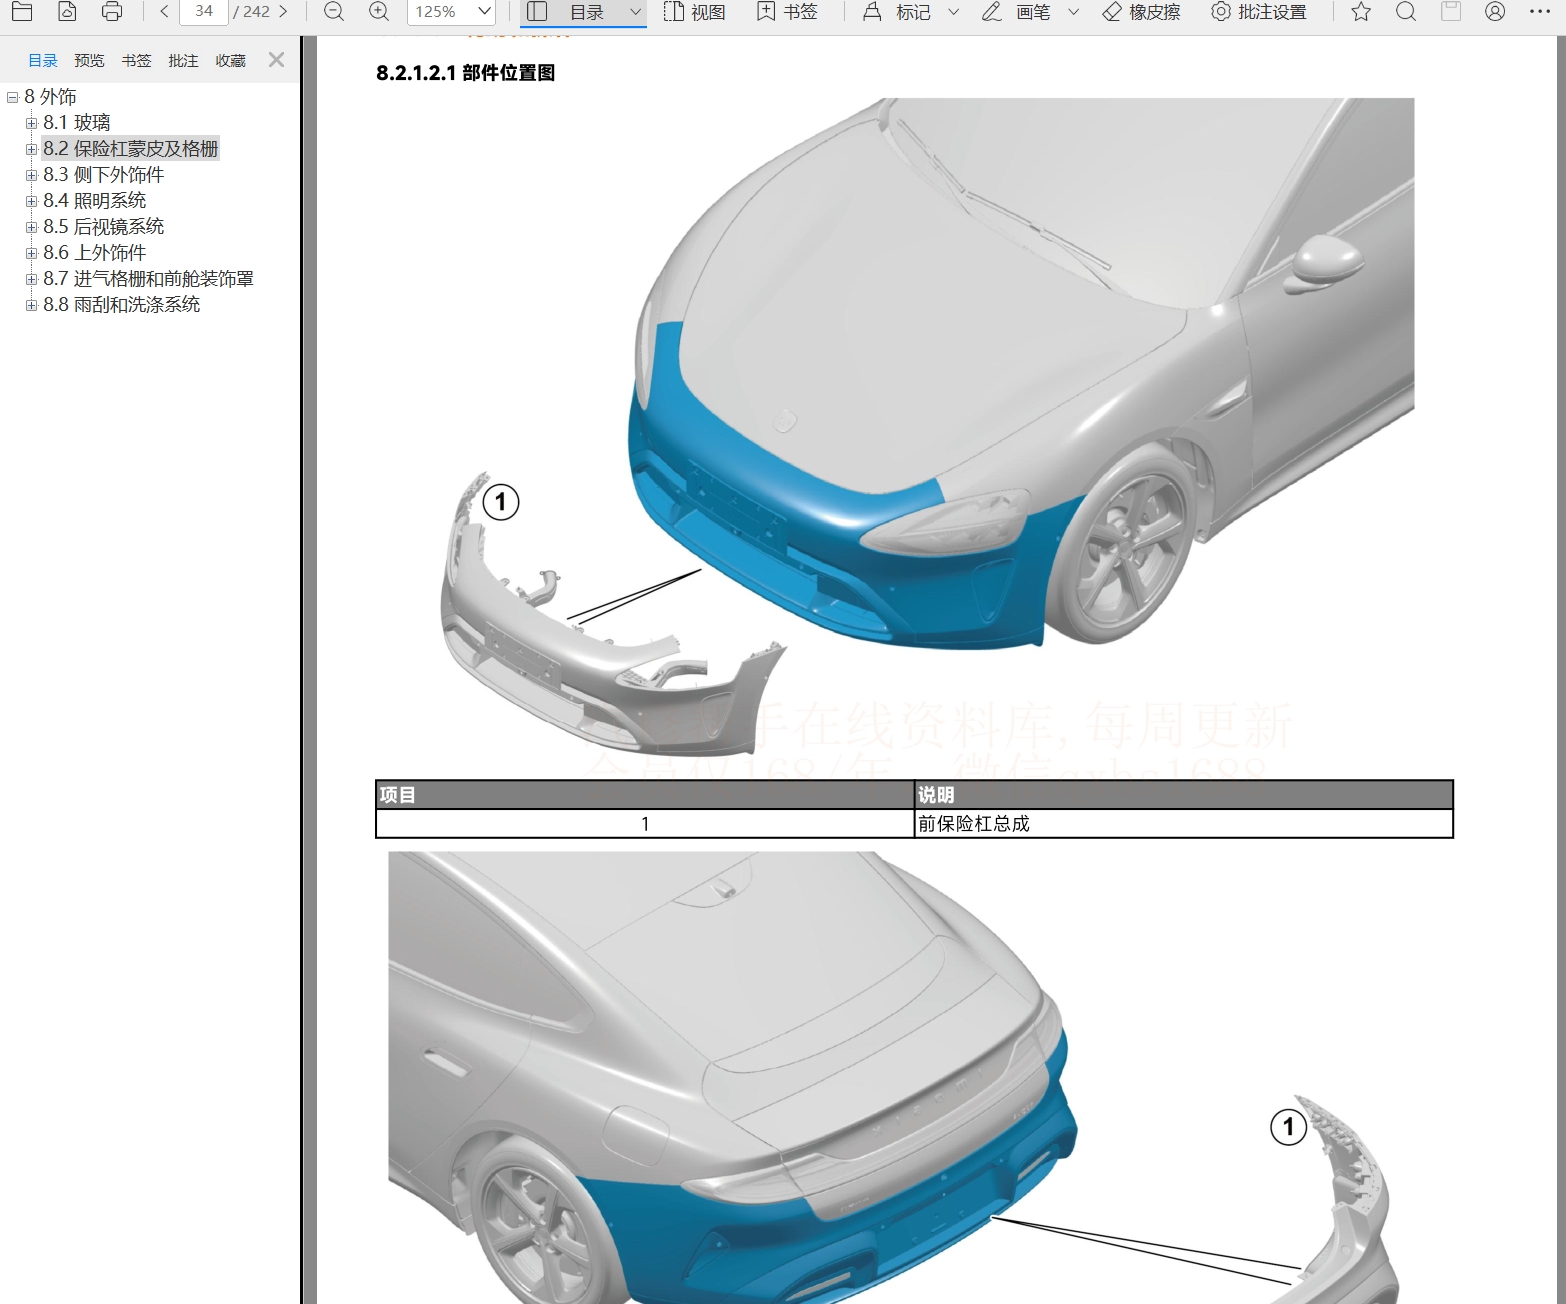
Task: Click the page number input field
Action: [204, 12]
